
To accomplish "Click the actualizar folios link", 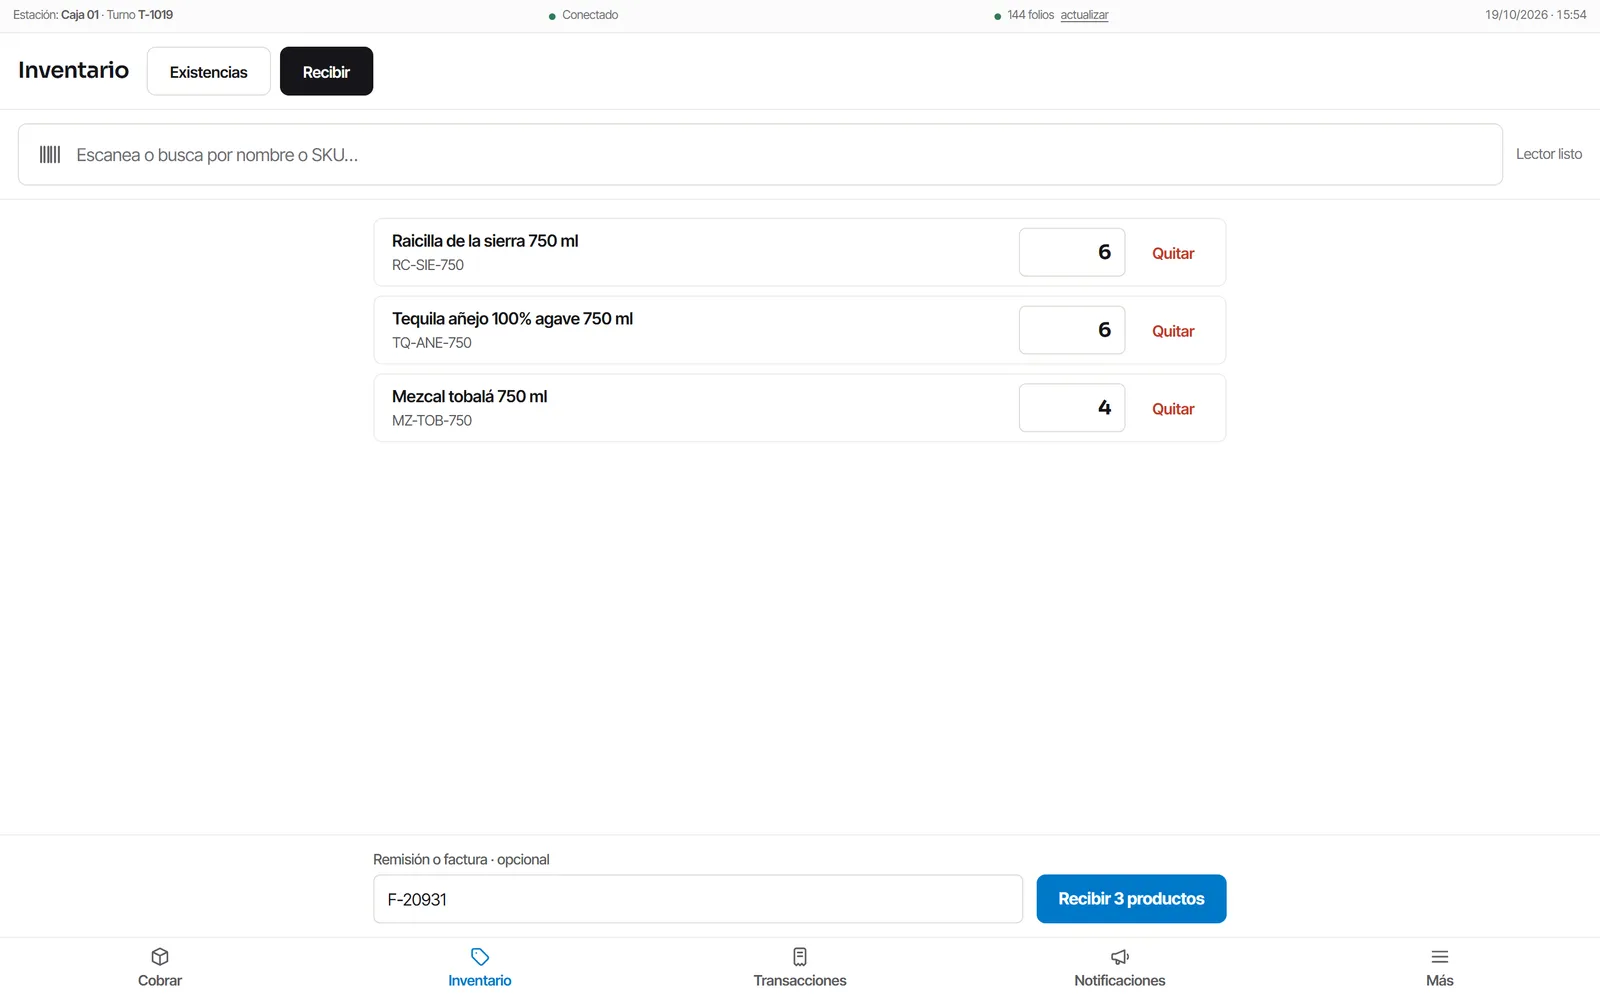I will tap(1084, 15).
